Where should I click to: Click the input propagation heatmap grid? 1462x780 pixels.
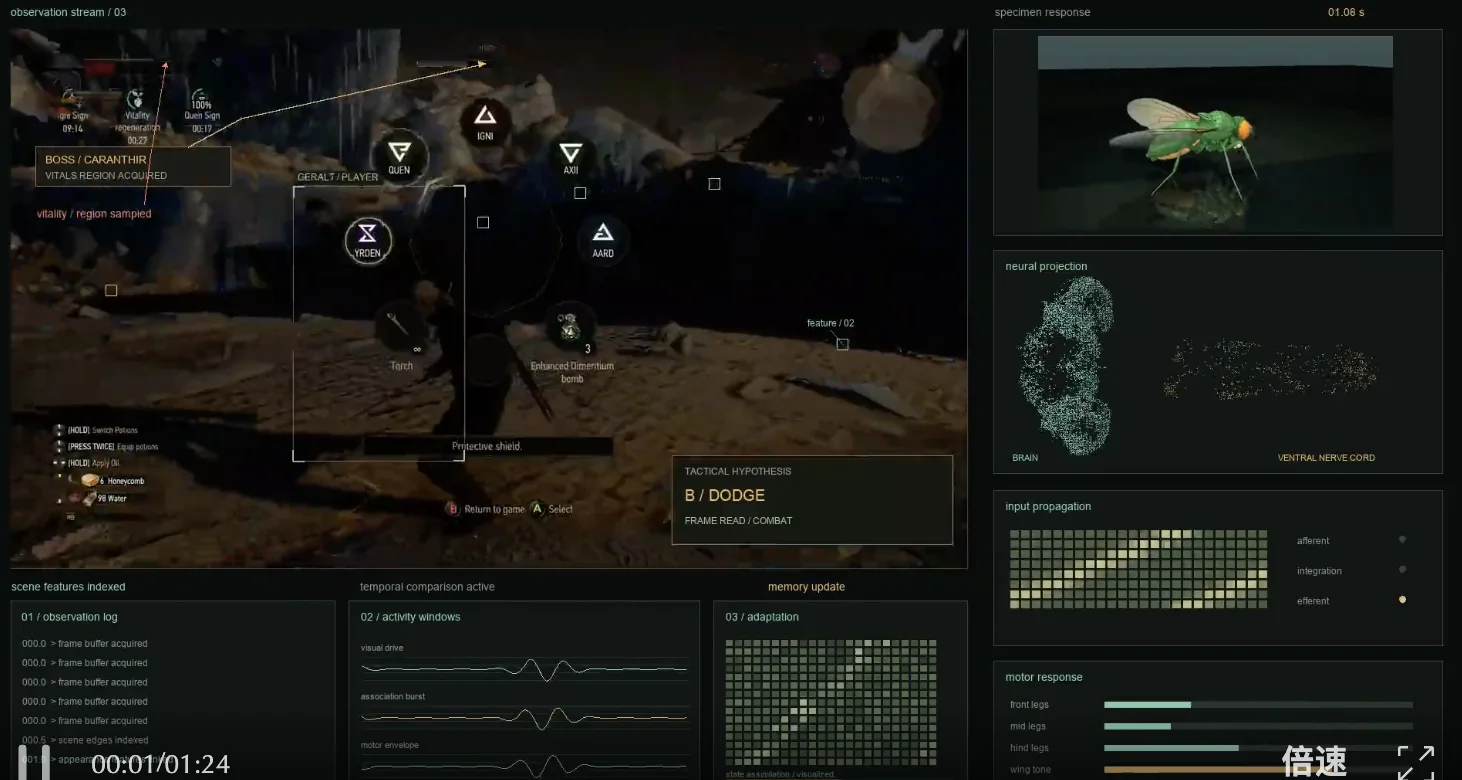point(1138,569)
